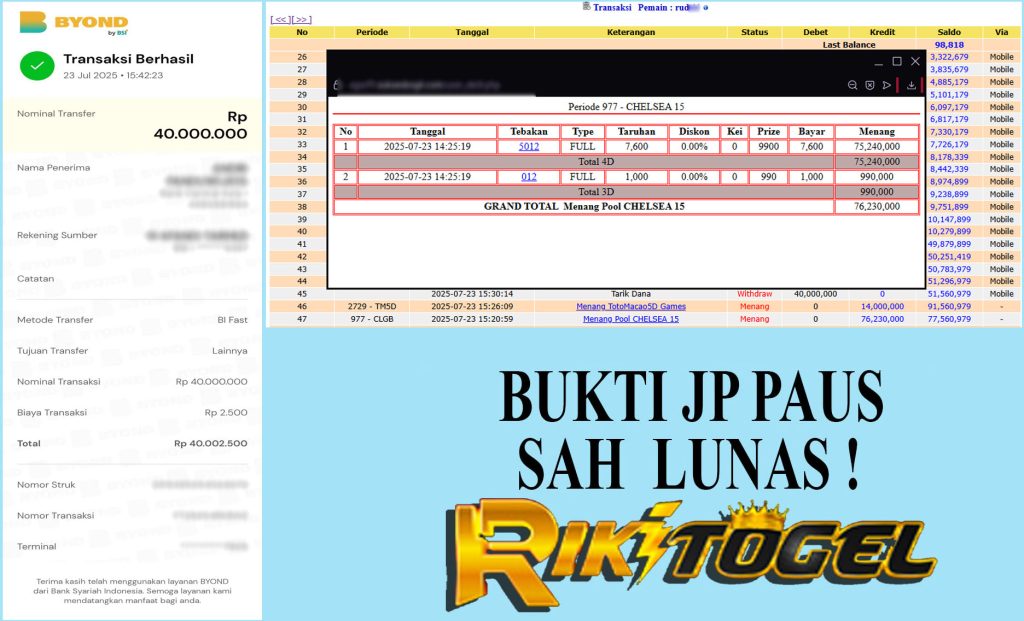Click the download icon in popup toolbar

click(911, 86)
